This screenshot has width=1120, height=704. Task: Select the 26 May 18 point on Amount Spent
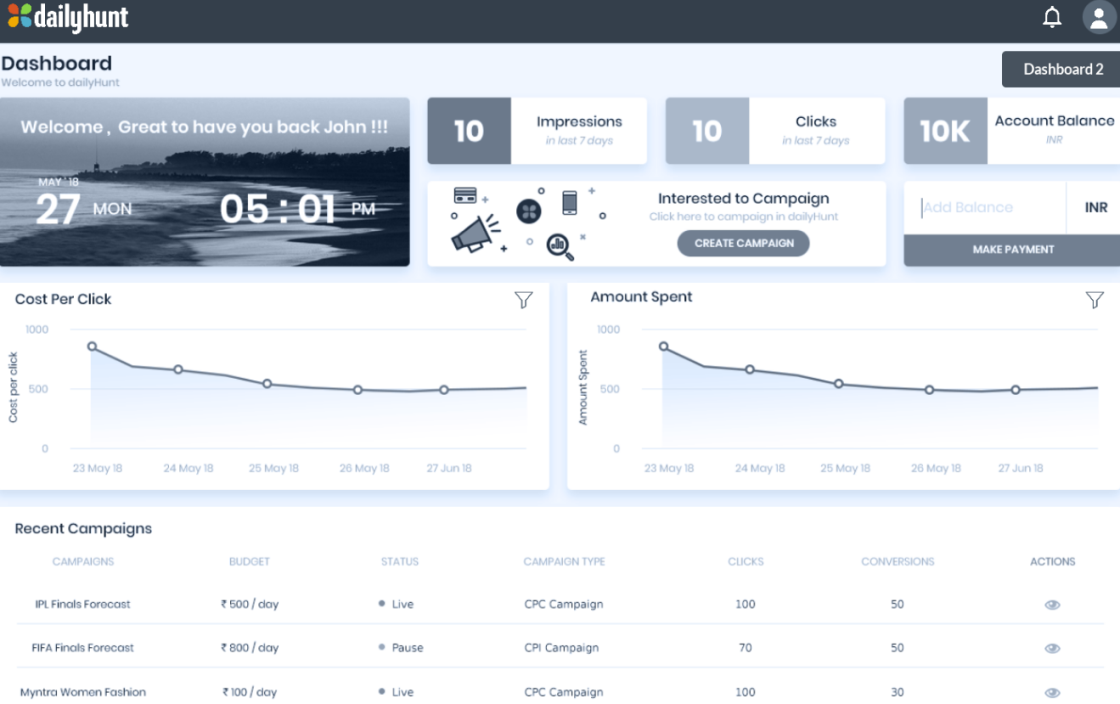[x=929, y=390]
